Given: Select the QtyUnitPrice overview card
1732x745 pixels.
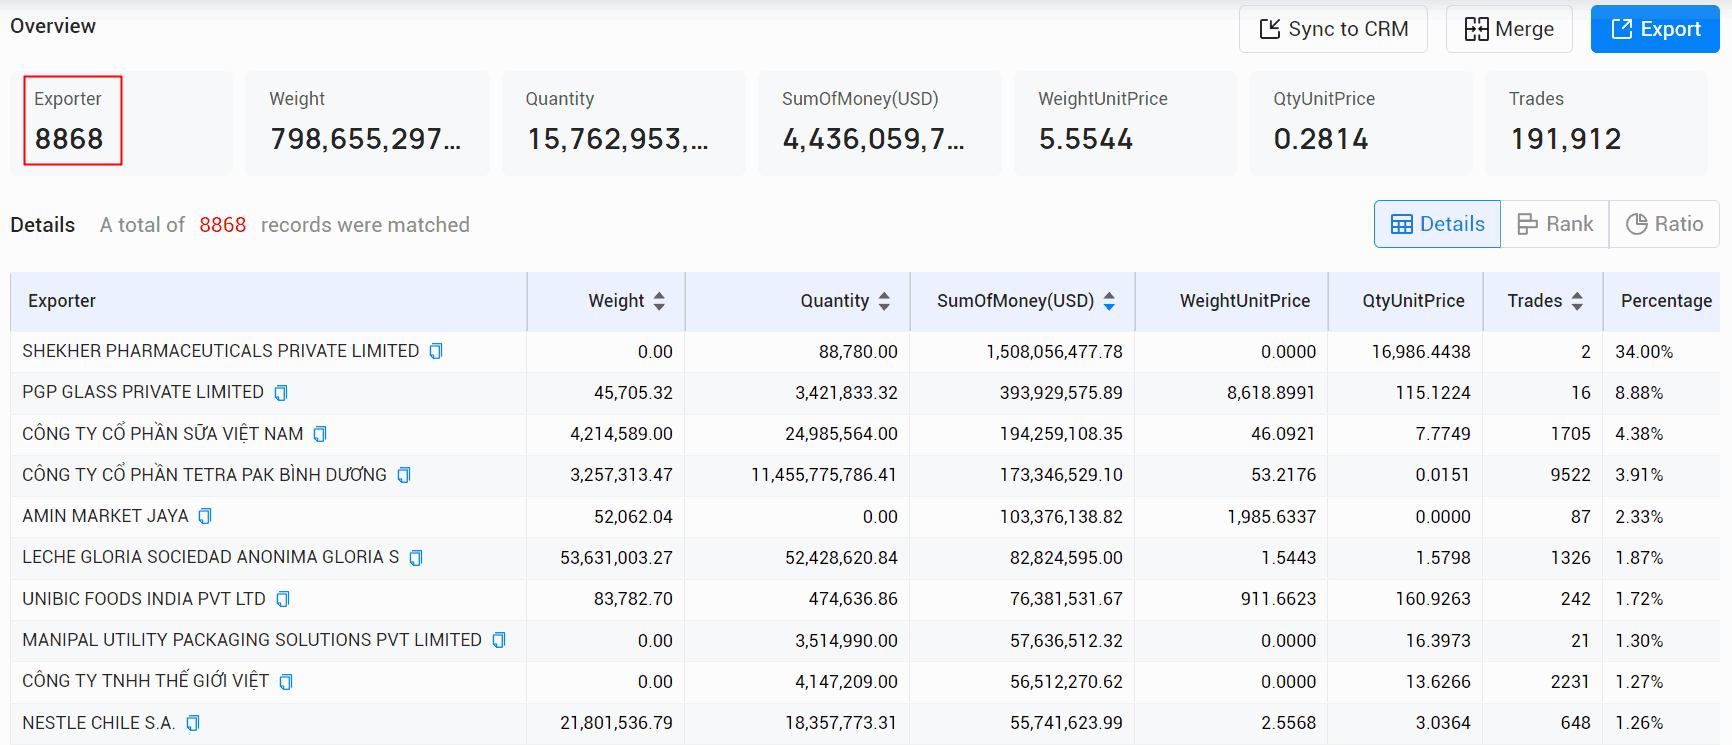Looking at the screenshot, I should tap(1361, 123).
